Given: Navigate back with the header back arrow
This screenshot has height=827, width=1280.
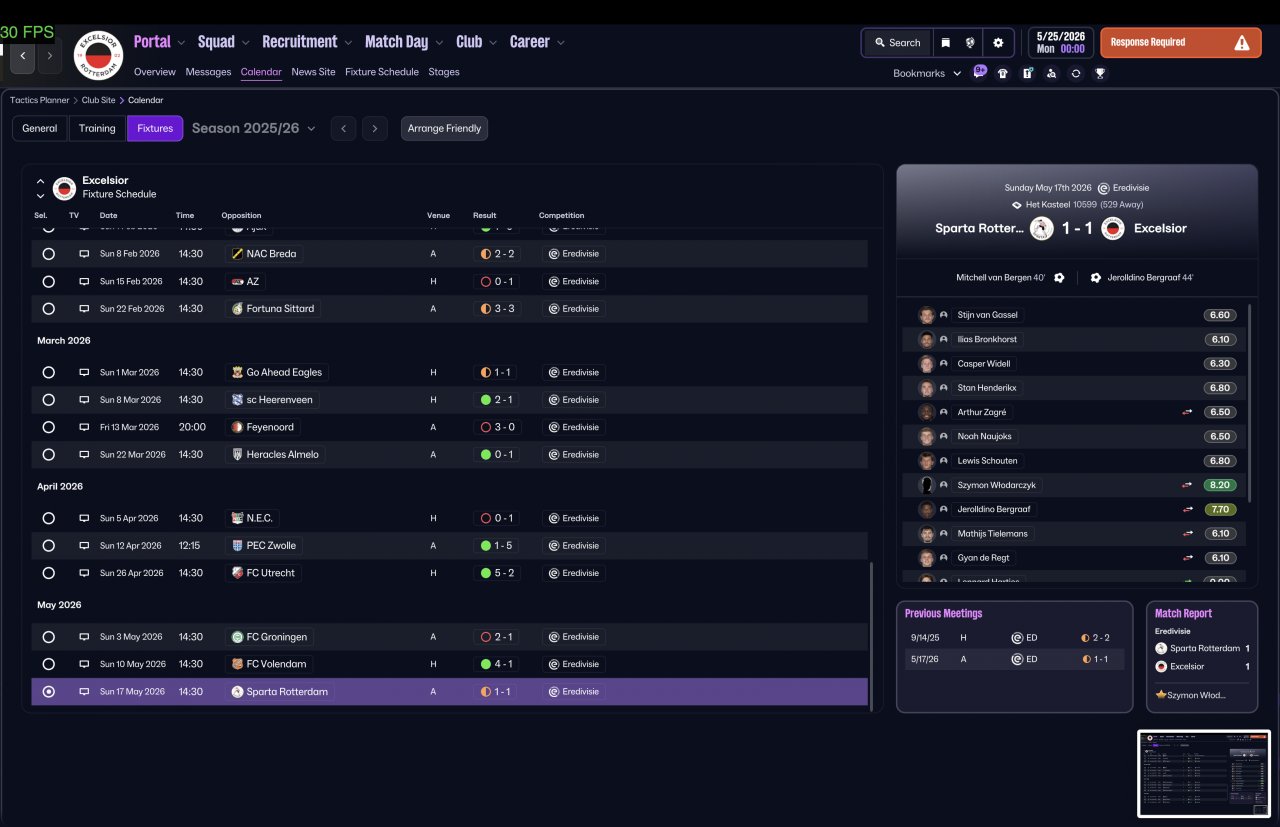Looking at the screenshot, I should tap(23, 56).
